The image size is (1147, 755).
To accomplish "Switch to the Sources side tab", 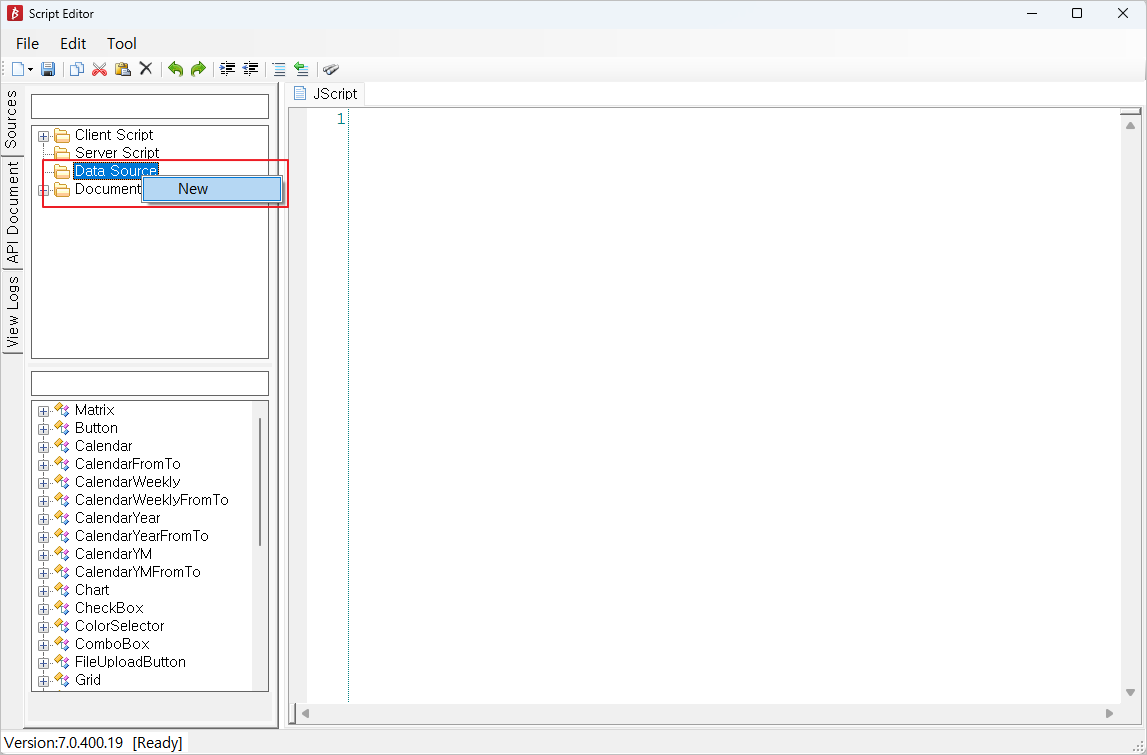I will coord(12,119).
